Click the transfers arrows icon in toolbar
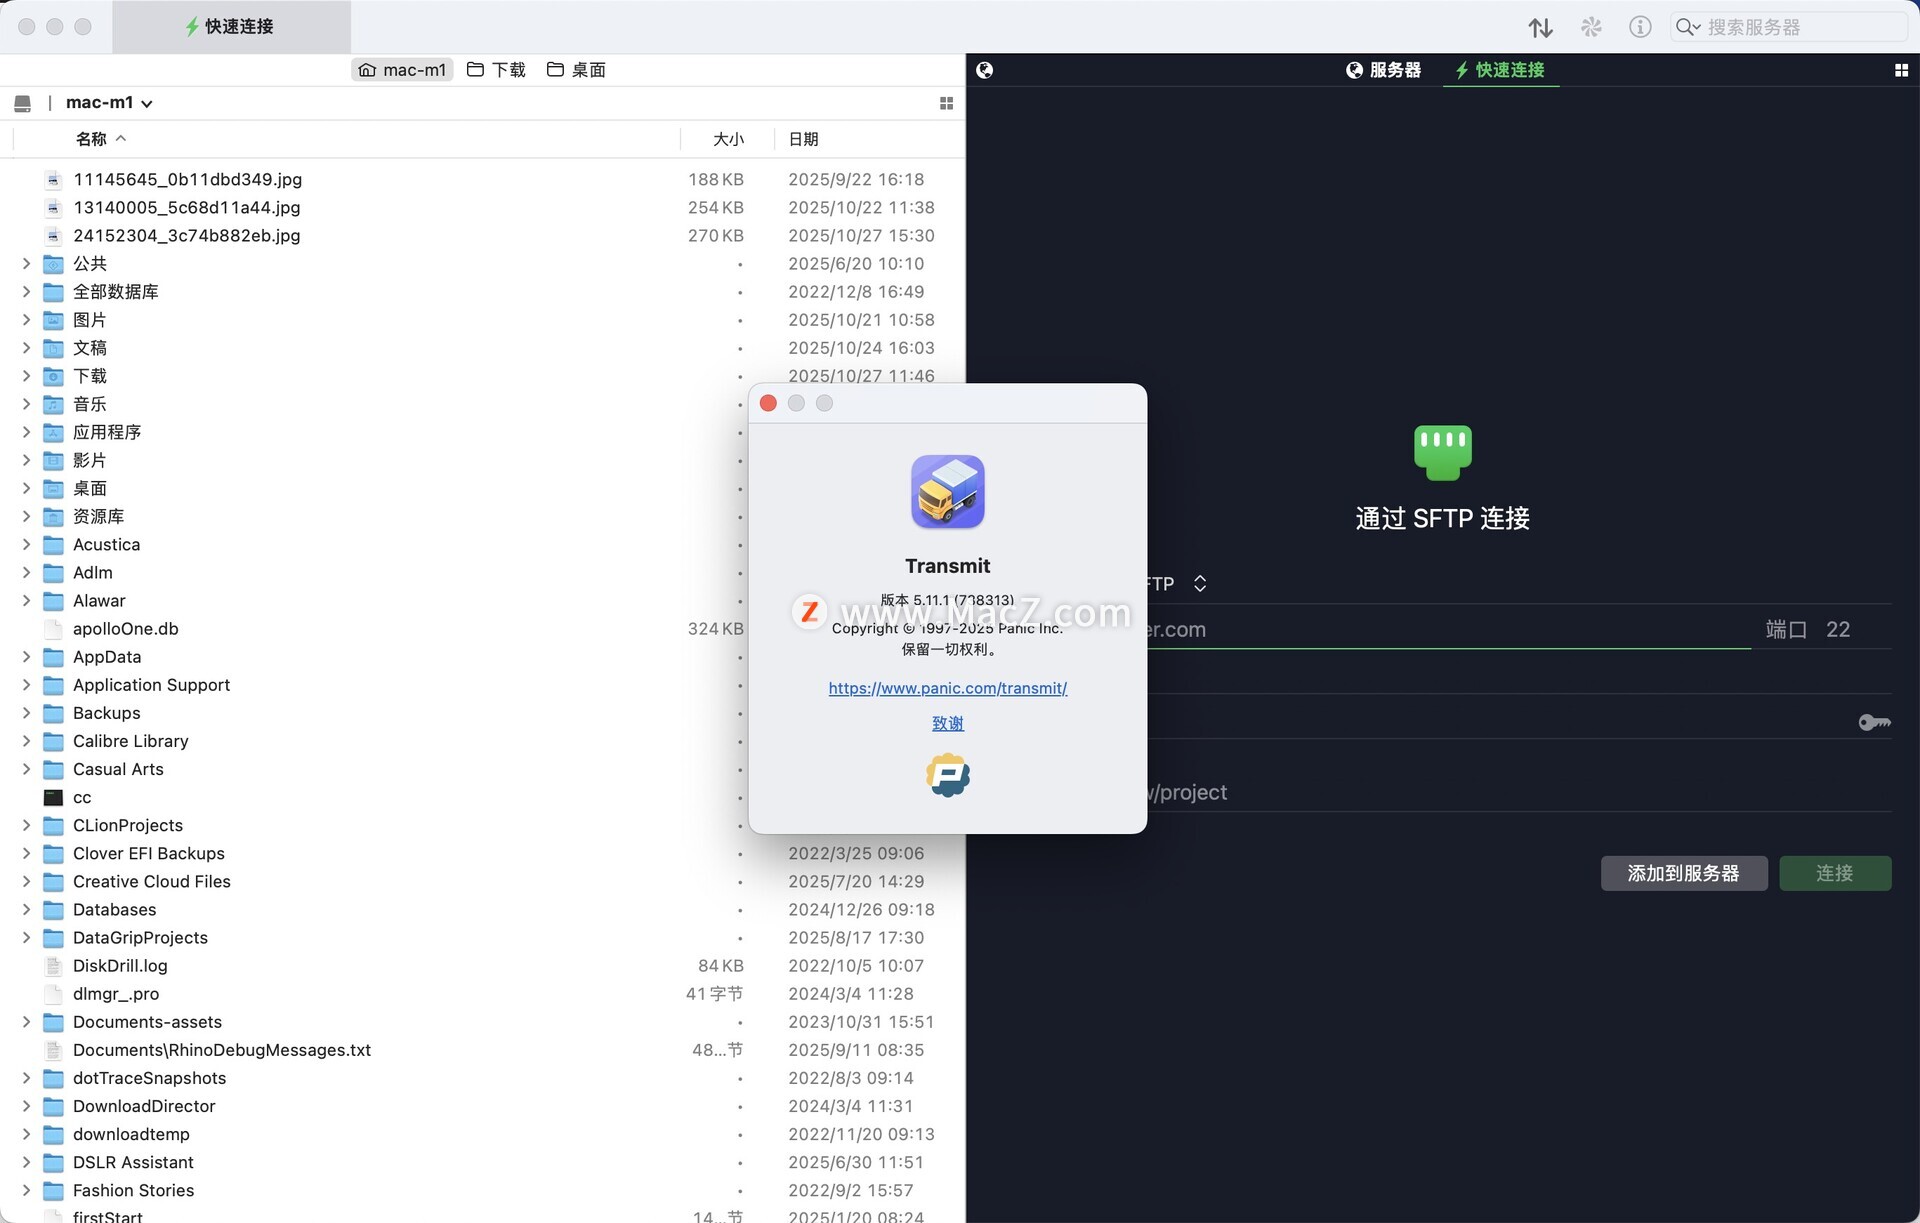Viewport: 1920px width, 1223px height. (1540, 27)
